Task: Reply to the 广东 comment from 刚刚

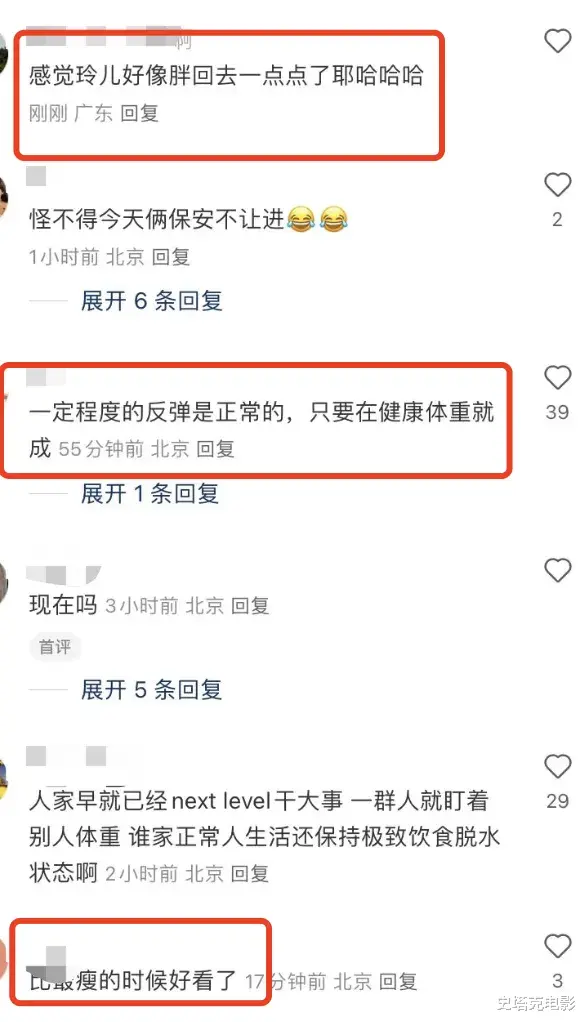Action: [x=139, y=113]
